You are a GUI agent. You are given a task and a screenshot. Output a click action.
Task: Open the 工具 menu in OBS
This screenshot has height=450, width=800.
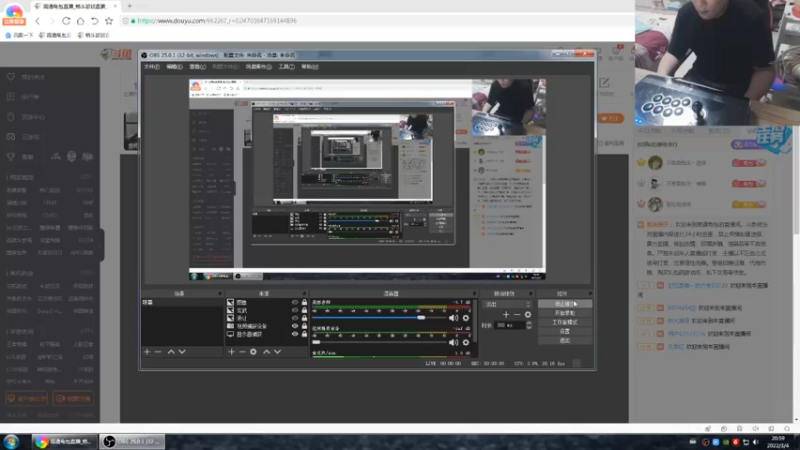click(x=286, y=67)
